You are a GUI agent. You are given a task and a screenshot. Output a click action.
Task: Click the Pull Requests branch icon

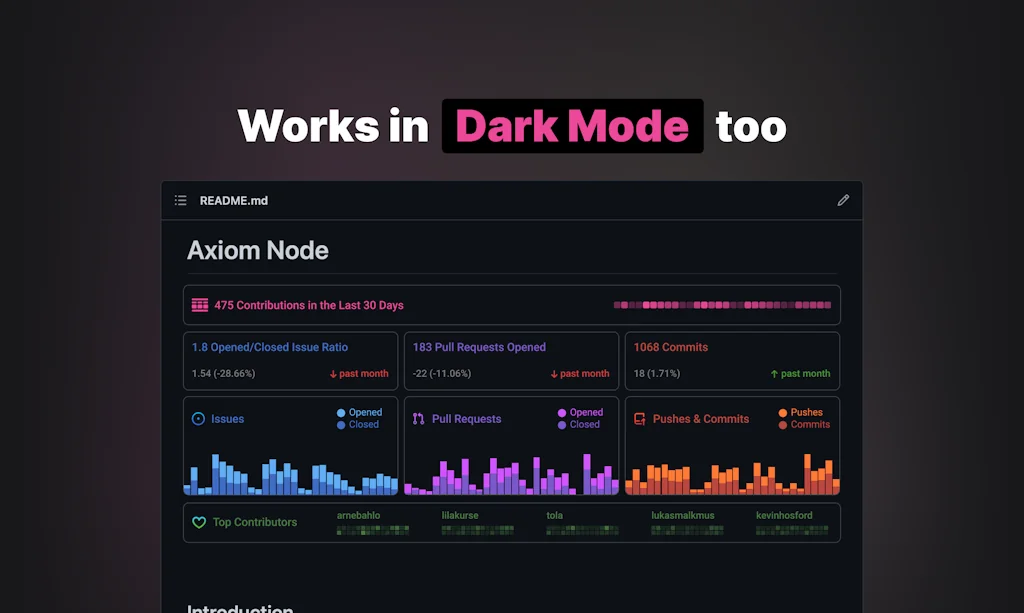tap(418, 419)
